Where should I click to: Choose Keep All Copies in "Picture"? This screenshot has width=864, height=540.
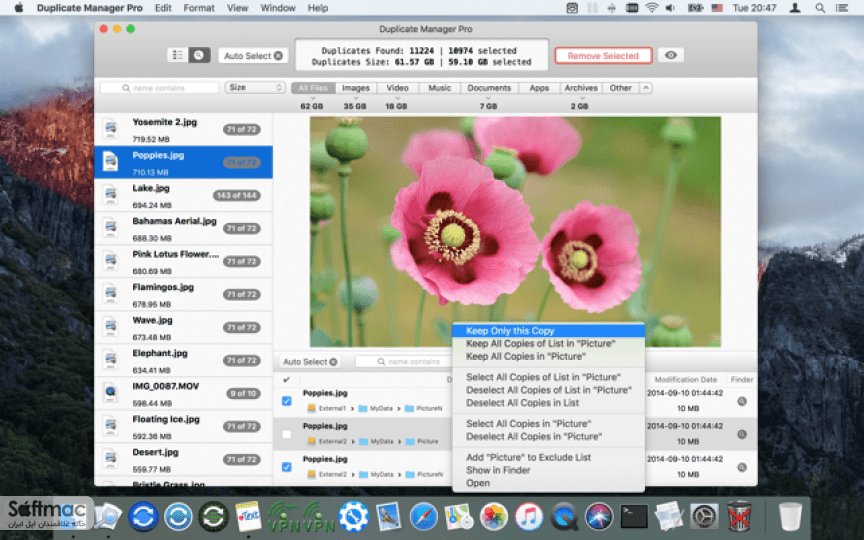[x=548, y=357]
